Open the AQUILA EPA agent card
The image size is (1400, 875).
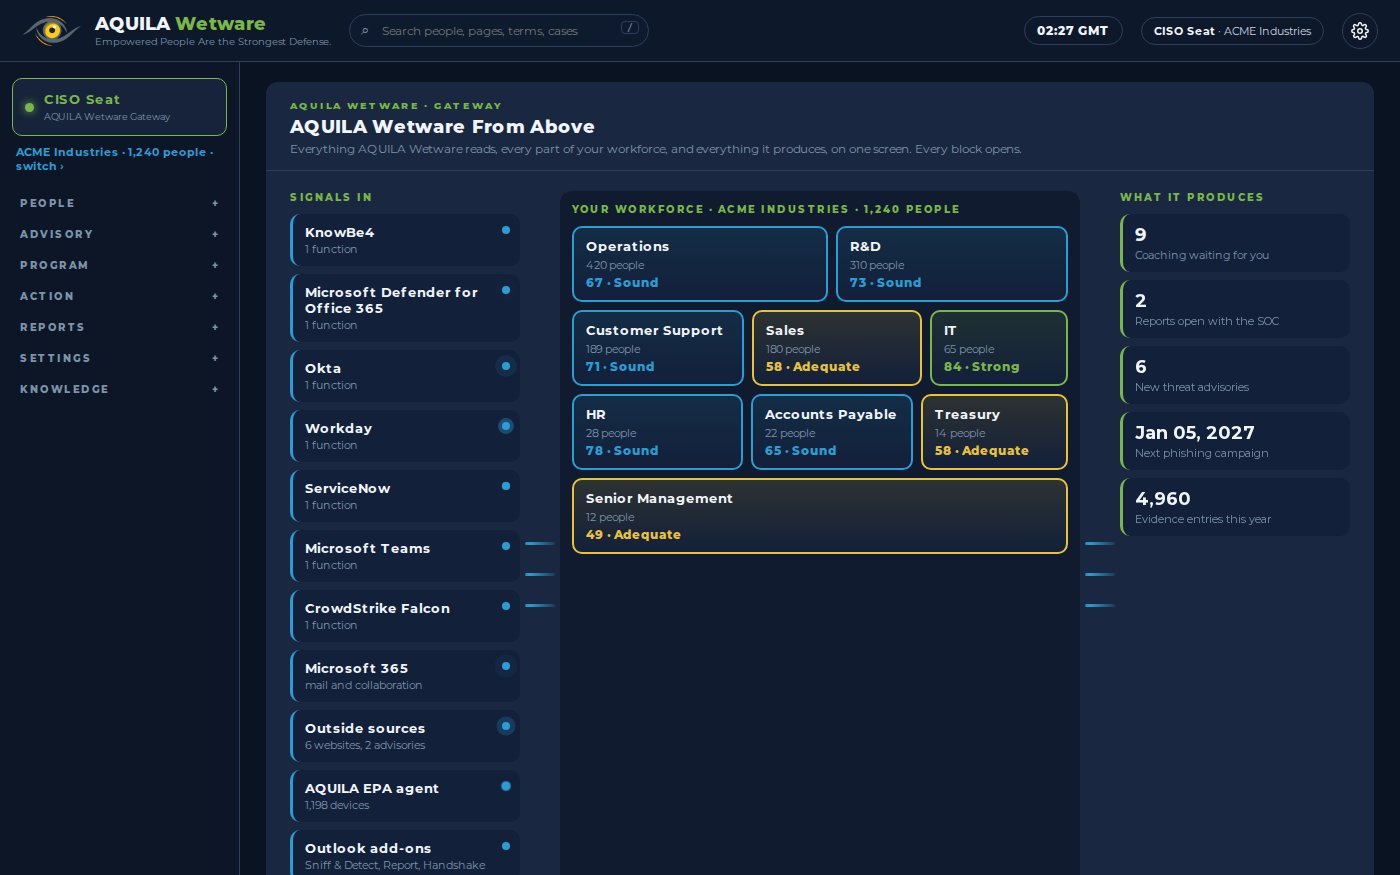pos(405,796)
